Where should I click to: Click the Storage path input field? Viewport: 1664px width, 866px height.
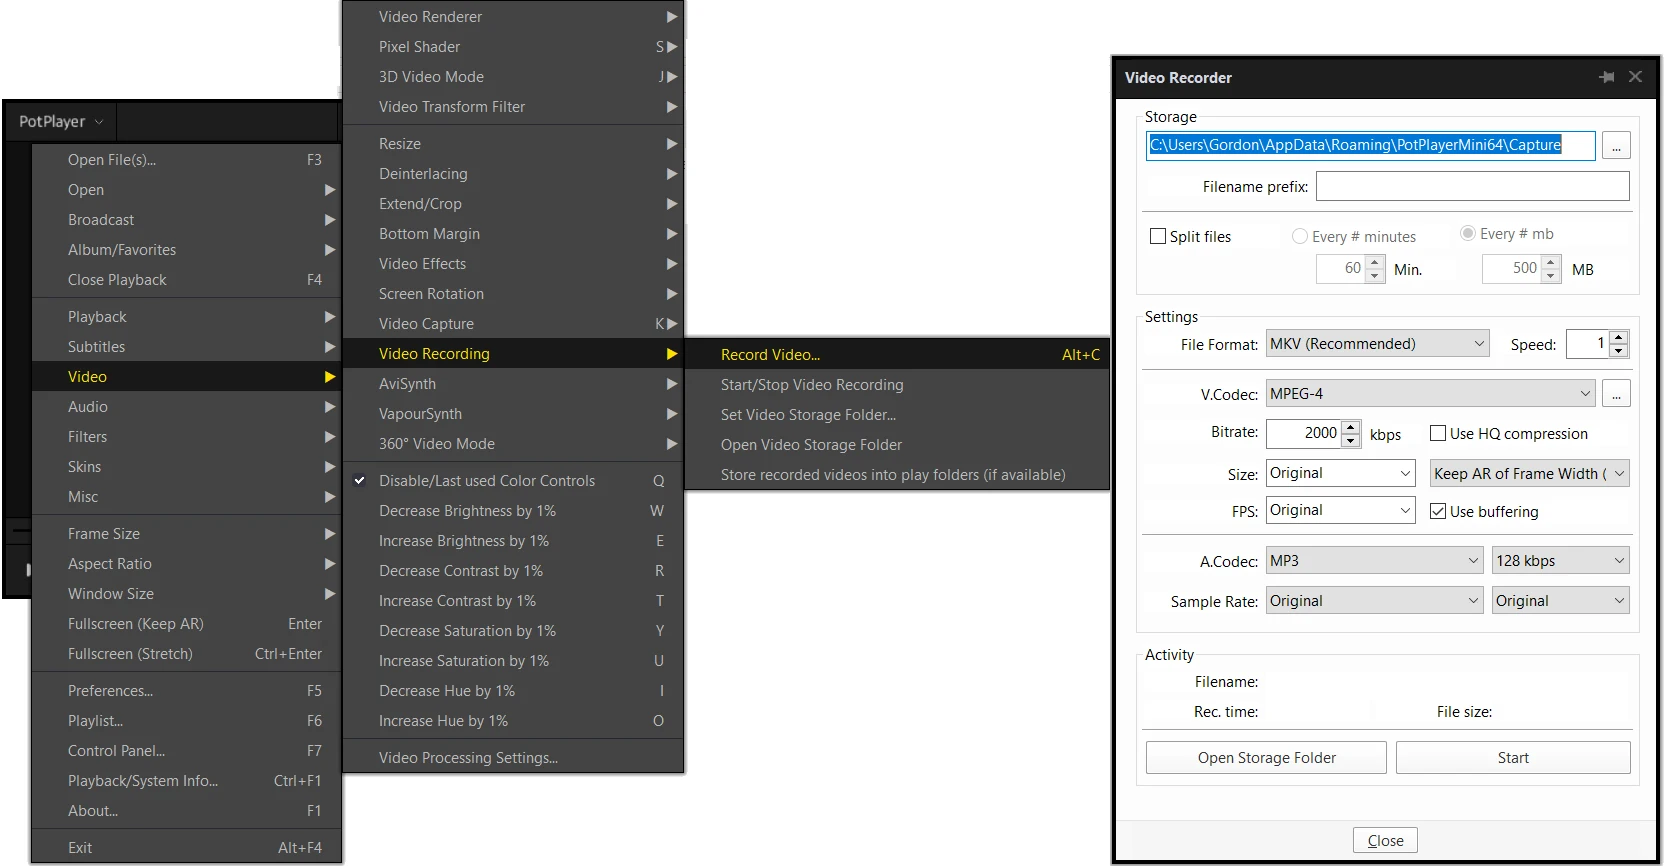(1370, 146)
